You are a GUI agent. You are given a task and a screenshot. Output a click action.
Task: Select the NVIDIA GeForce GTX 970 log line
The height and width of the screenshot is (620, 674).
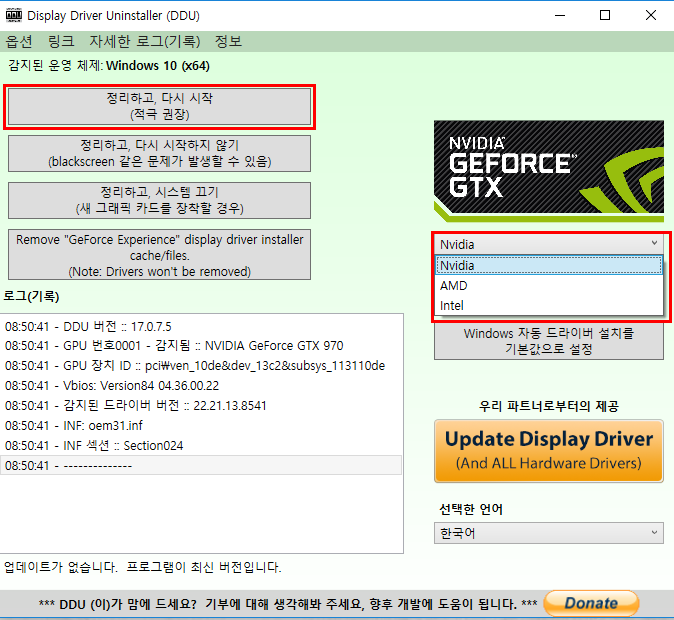pos(201,346)
